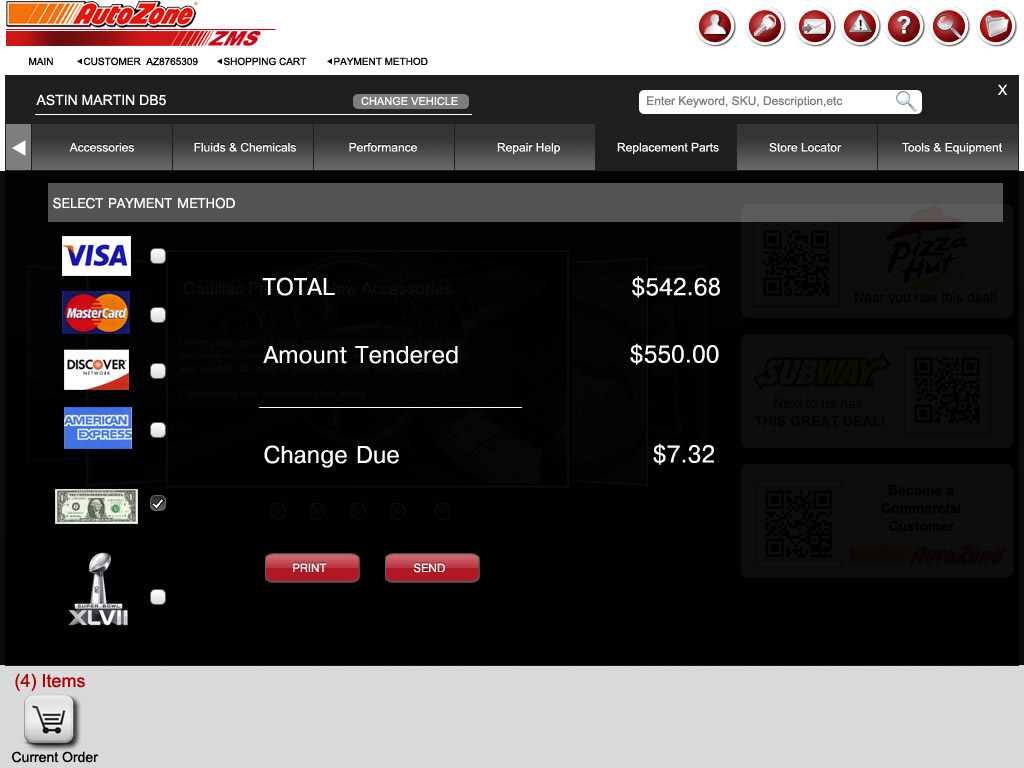Open the mail envelope icon

pos(815,27)
